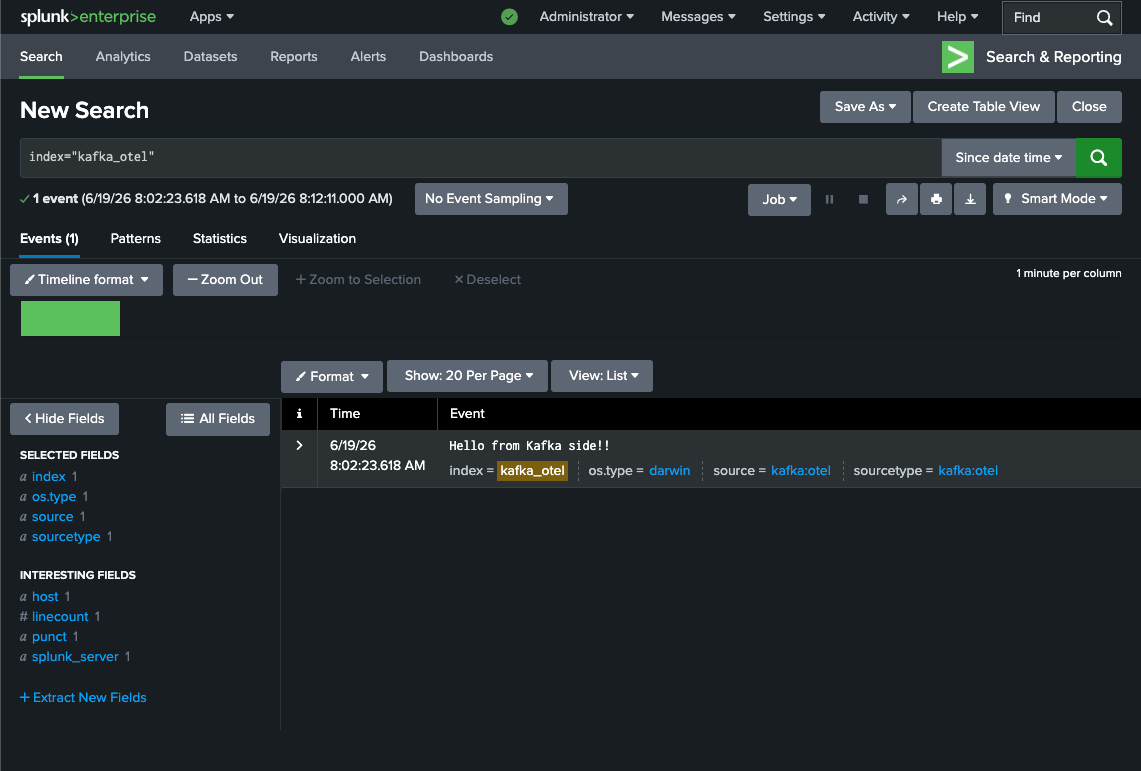Switch to the Search nav tab
1141x771 pixels.
pos(41,57)
